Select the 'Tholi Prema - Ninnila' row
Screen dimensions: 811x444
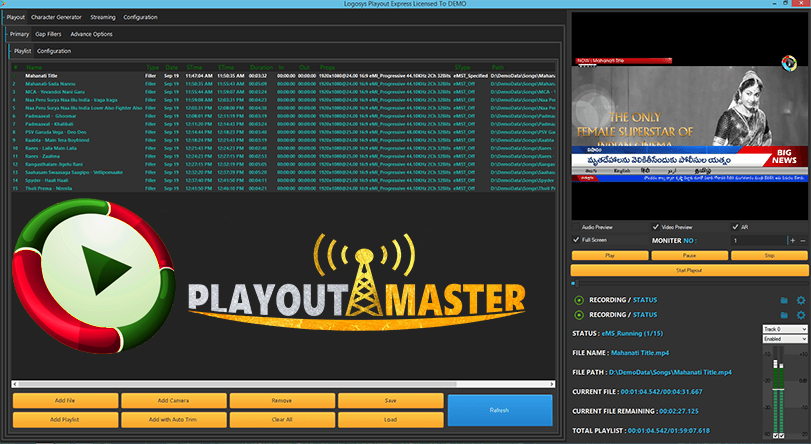click(283, 188)
